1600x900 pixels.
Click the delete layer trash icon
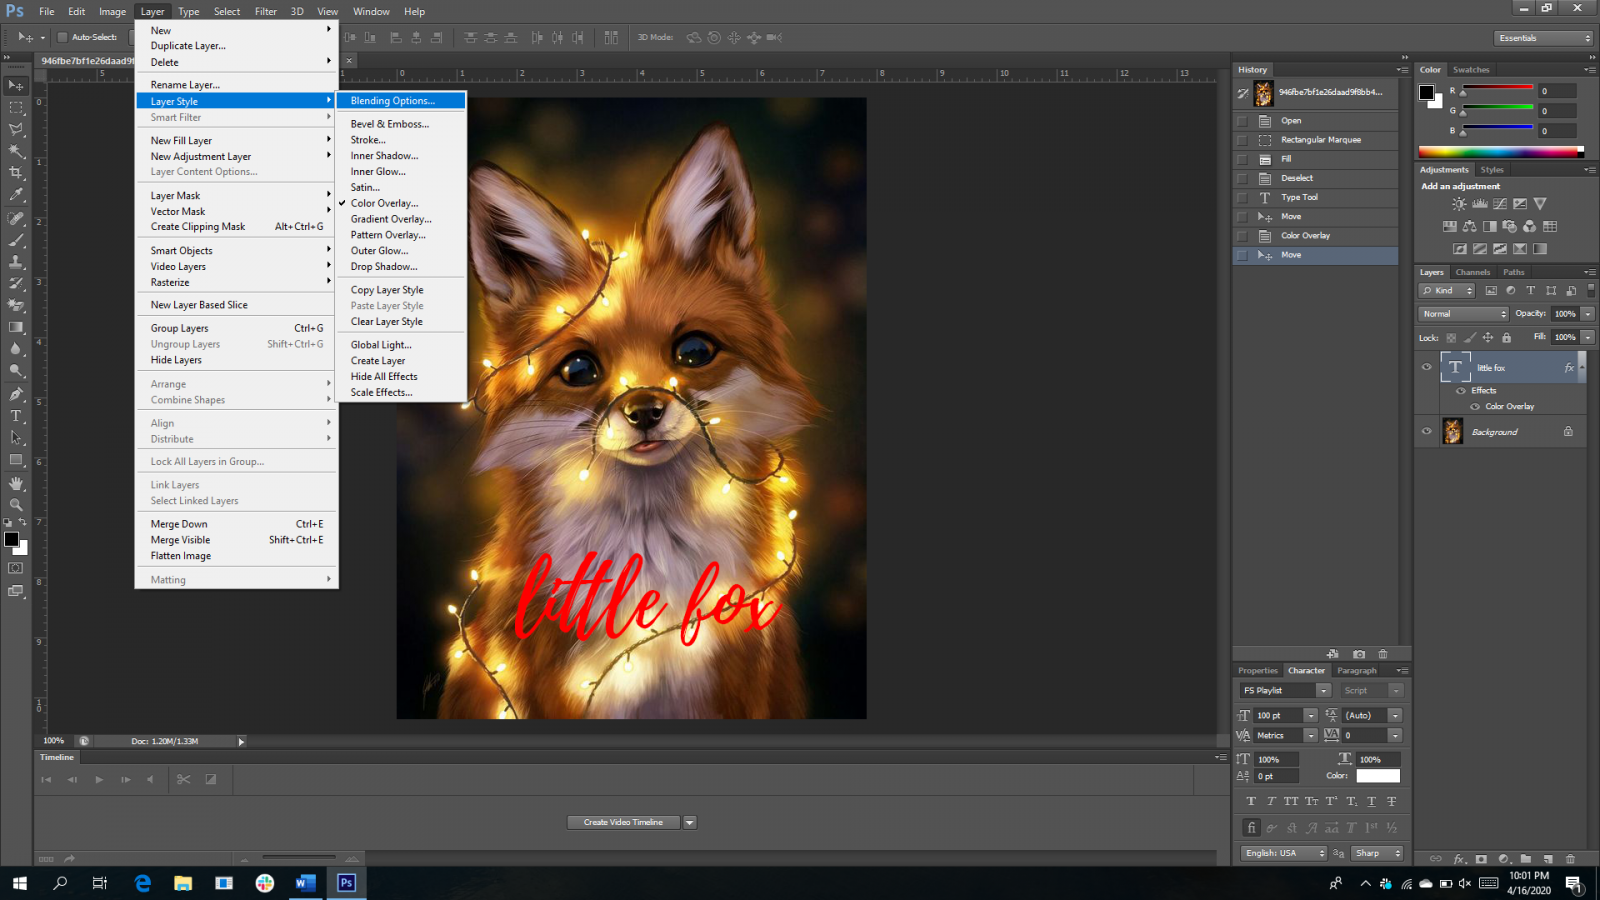click(x=1570, y=858)
